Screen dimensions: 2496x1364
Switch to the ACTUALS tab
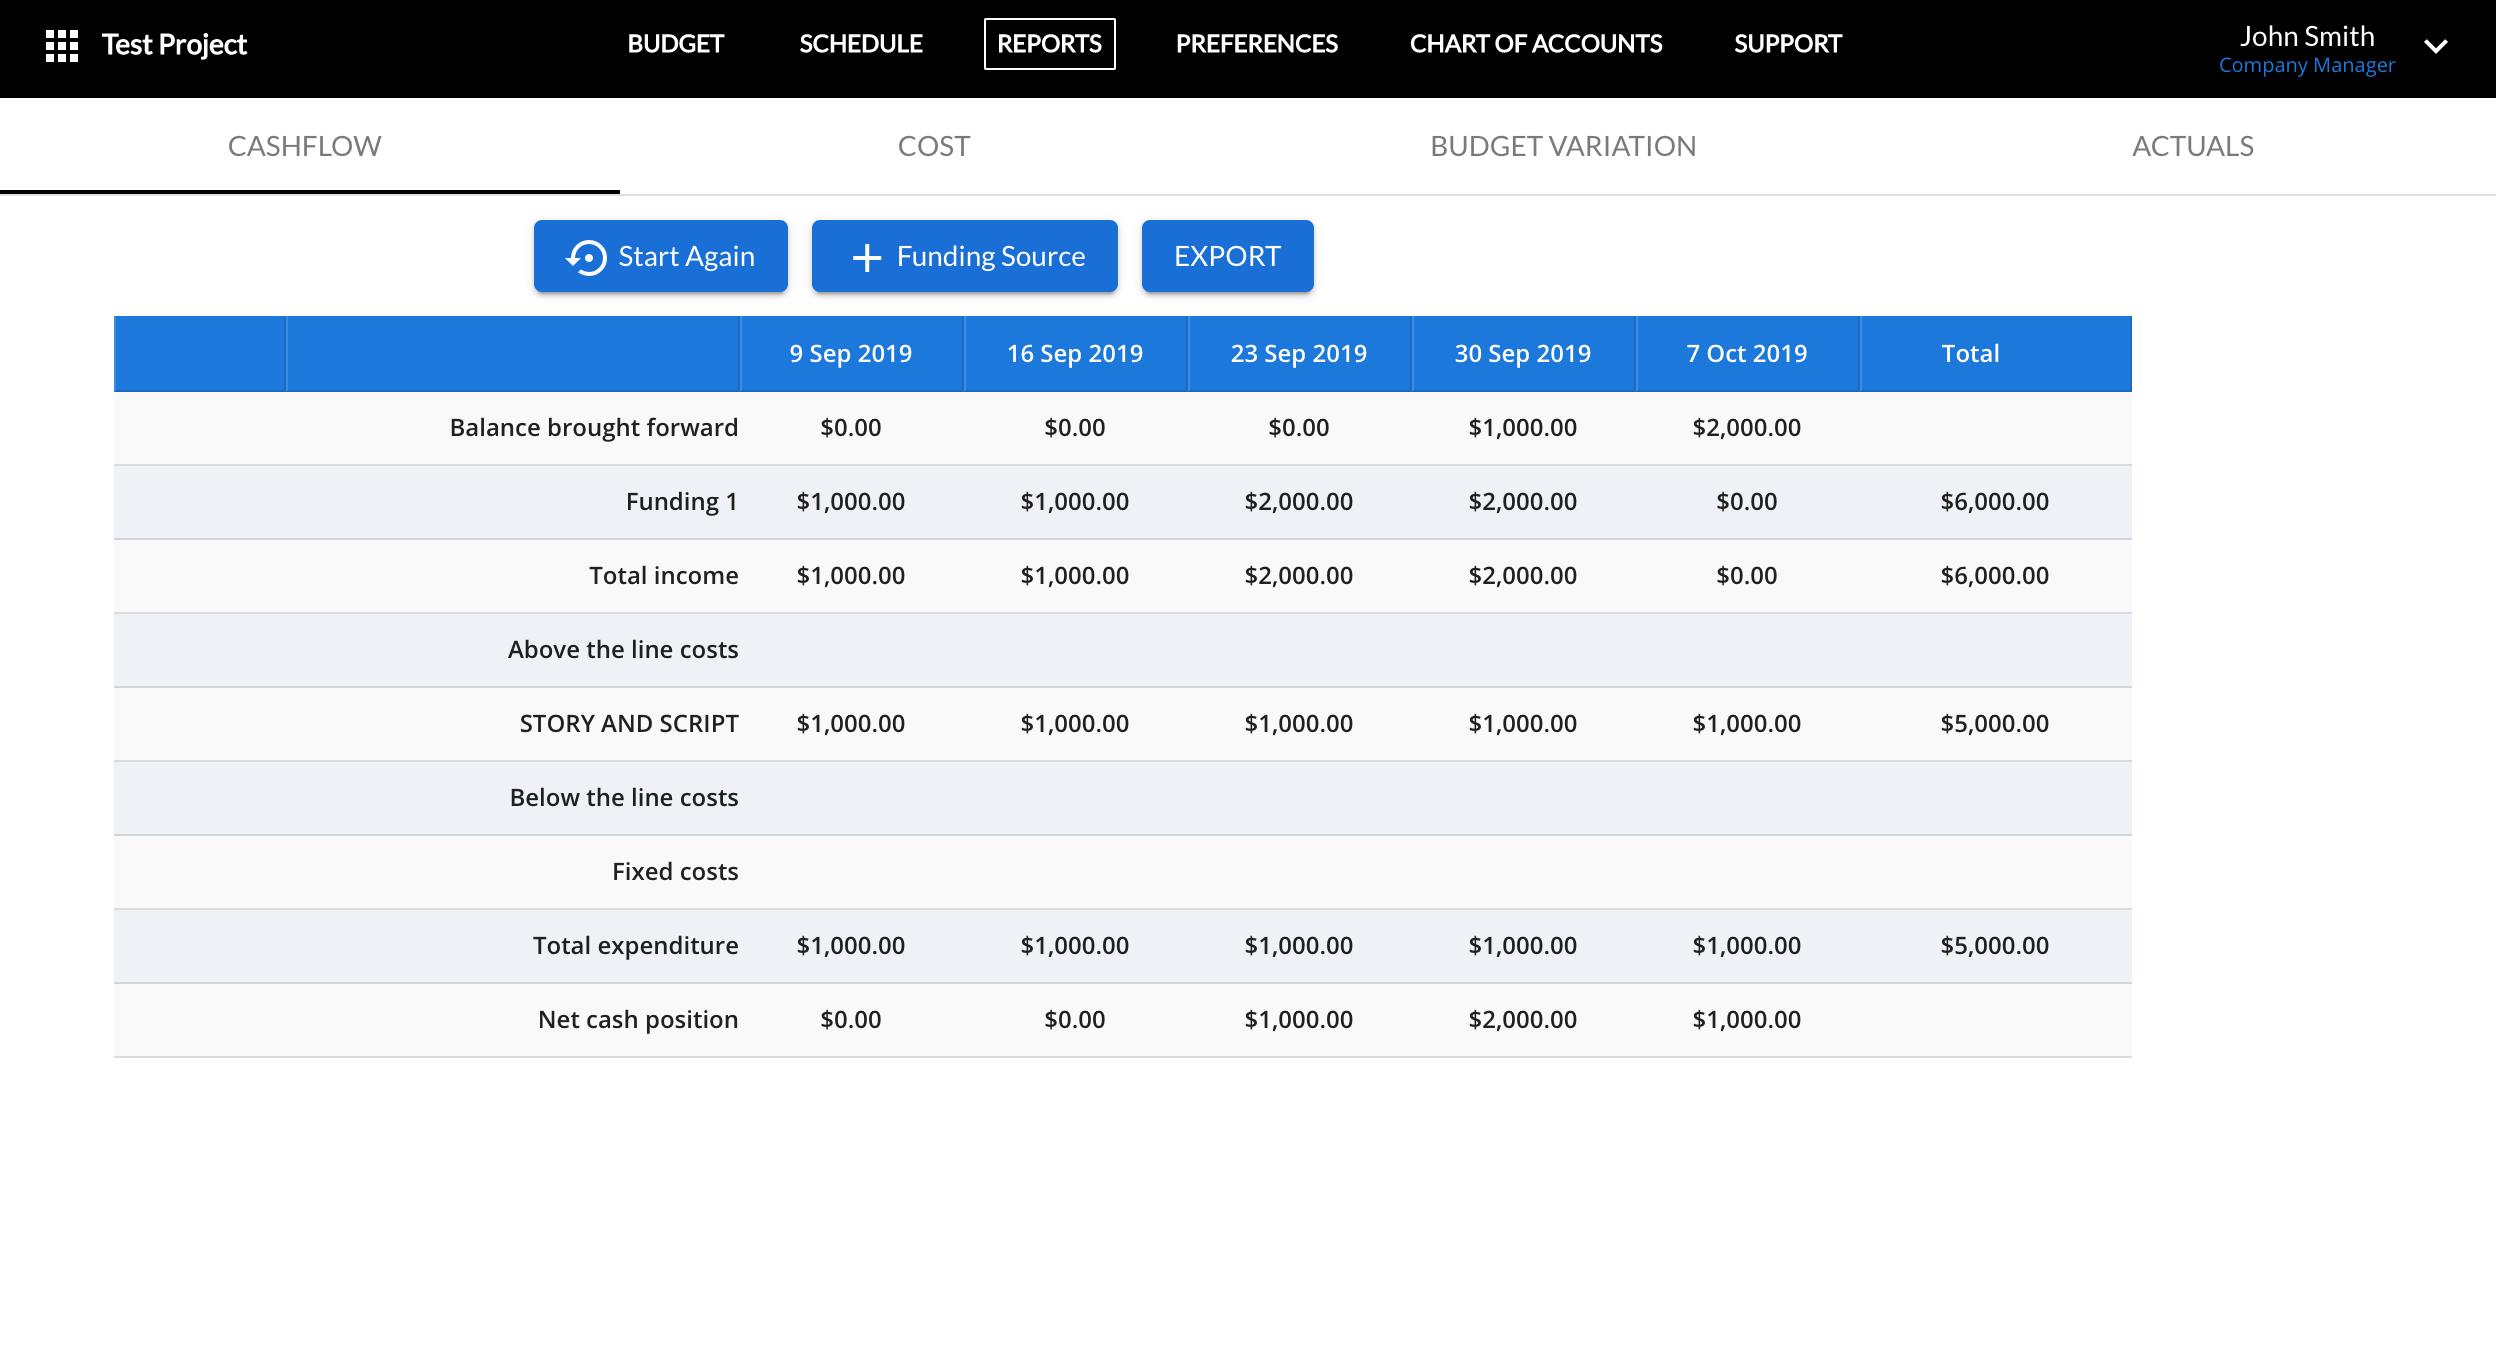point(2192,146)
